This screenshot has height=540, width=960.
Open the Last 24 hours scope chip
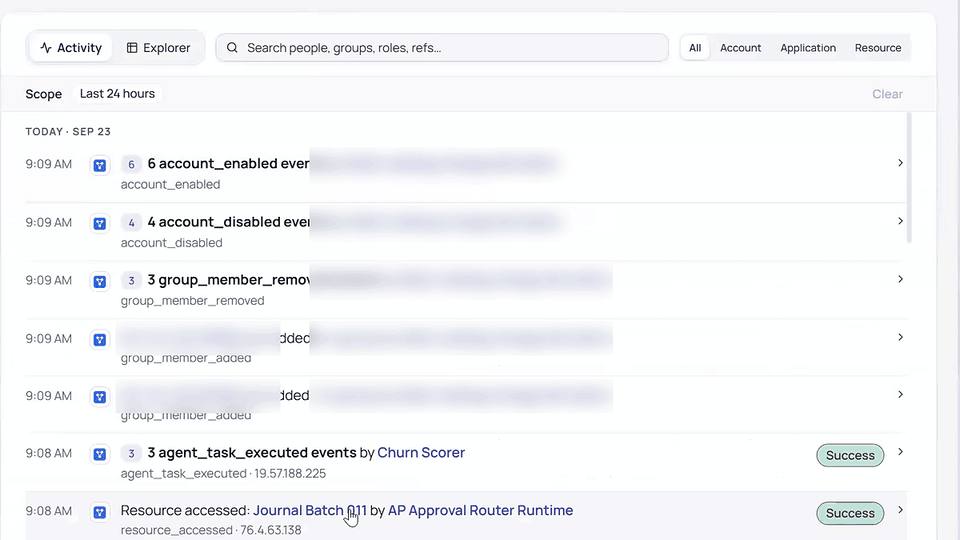[118, 94]
